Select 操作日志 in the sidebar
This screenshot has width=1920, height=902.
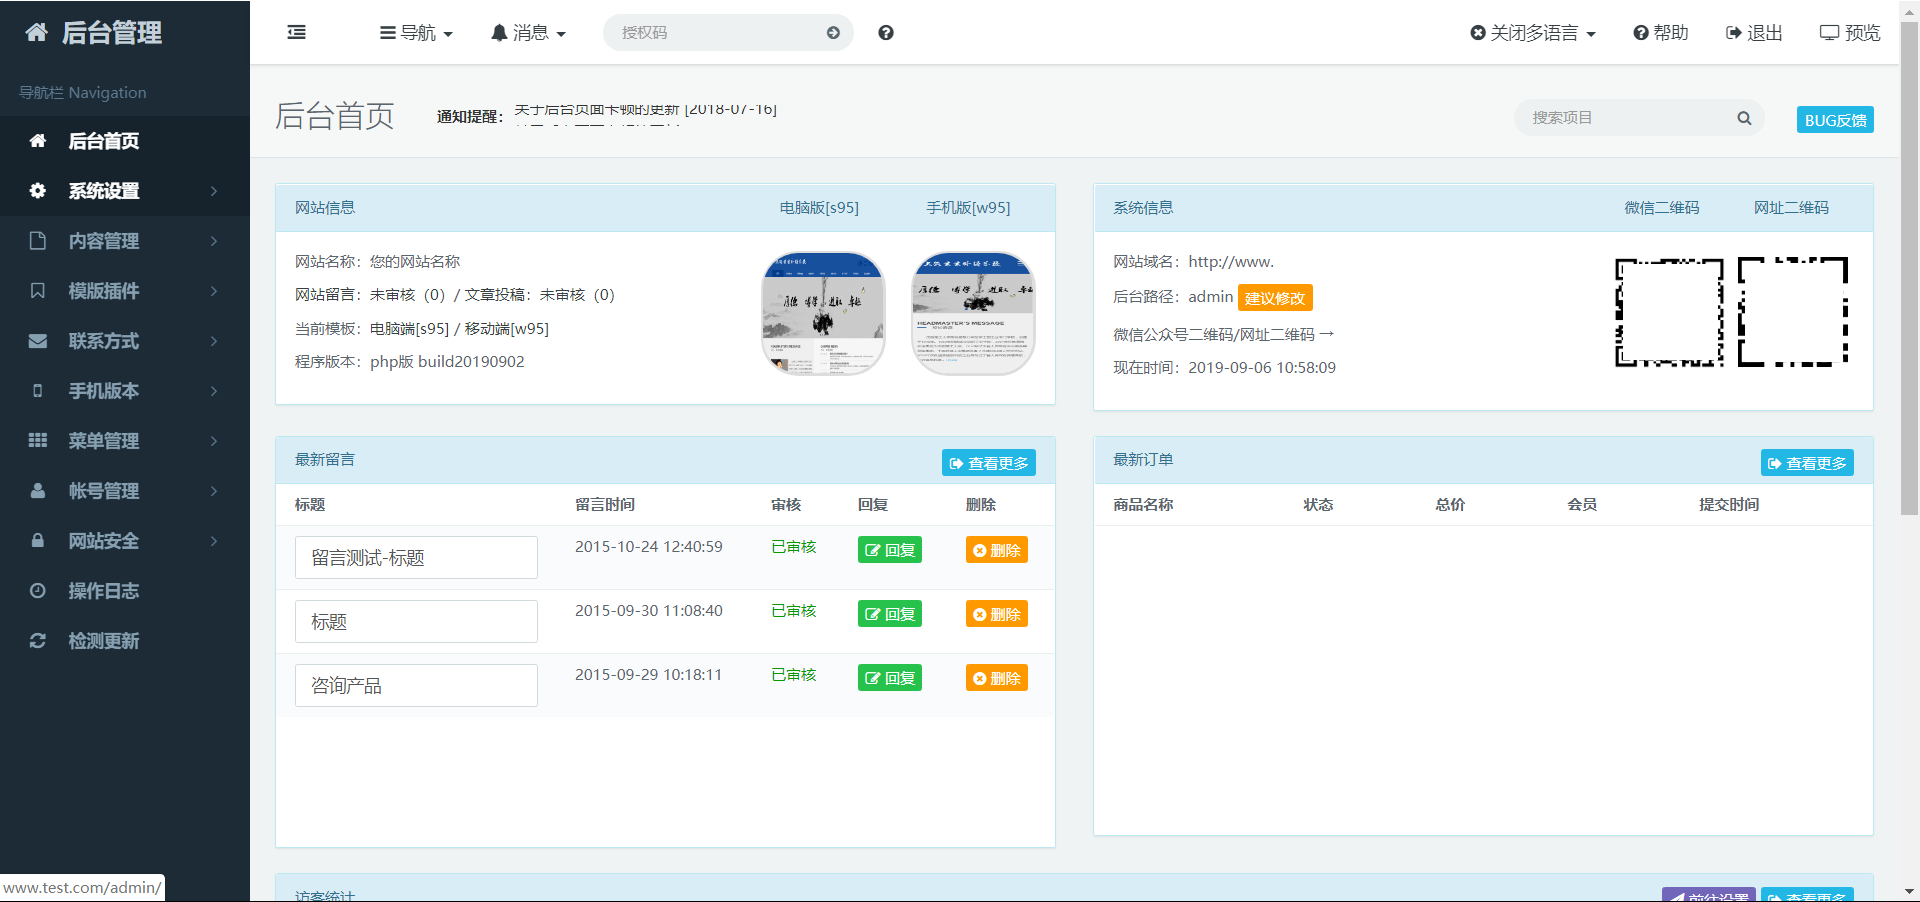pos(104,591)
